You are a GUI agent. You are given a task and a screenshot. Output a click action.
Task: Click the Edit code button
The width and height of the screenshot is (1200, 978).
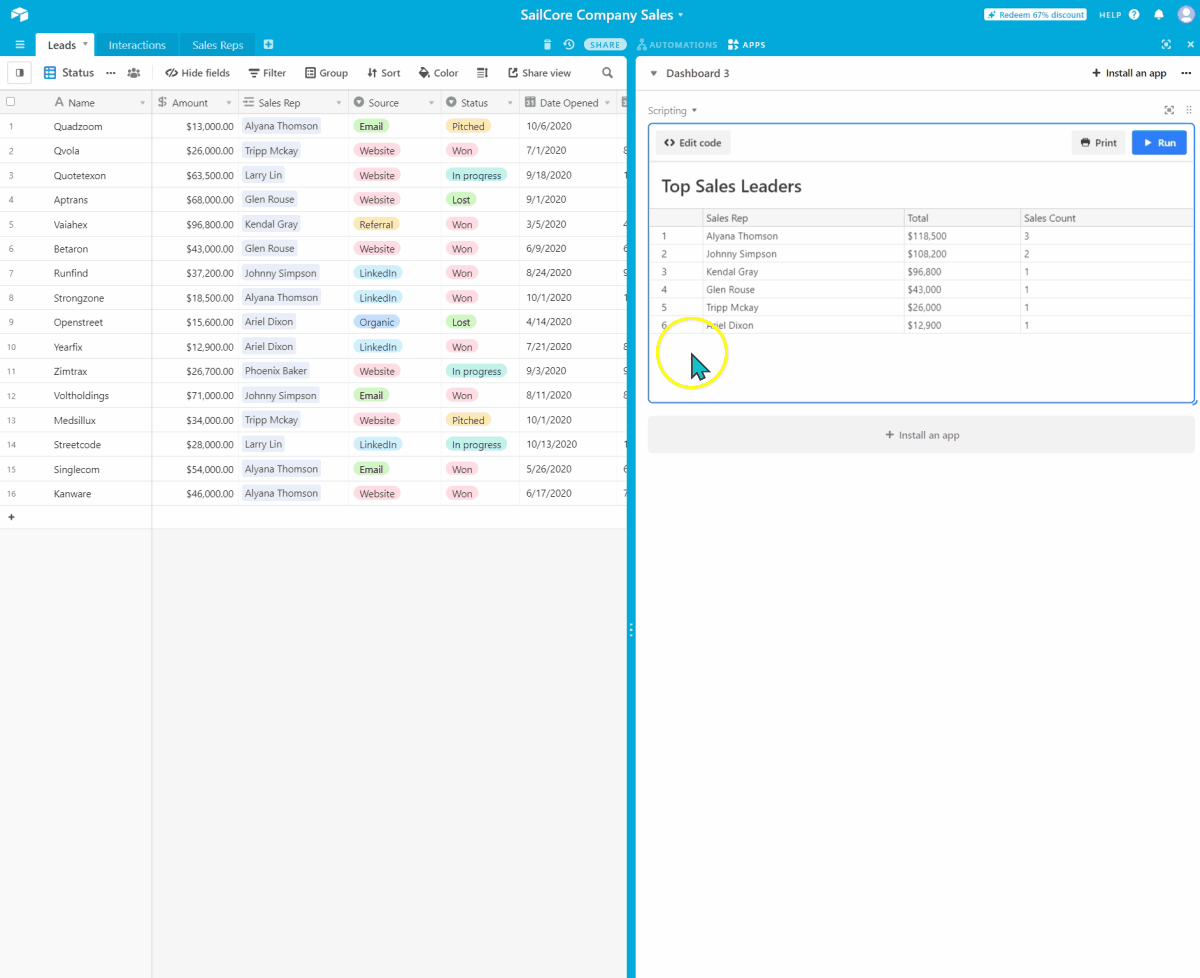click(x=693, y=143)
